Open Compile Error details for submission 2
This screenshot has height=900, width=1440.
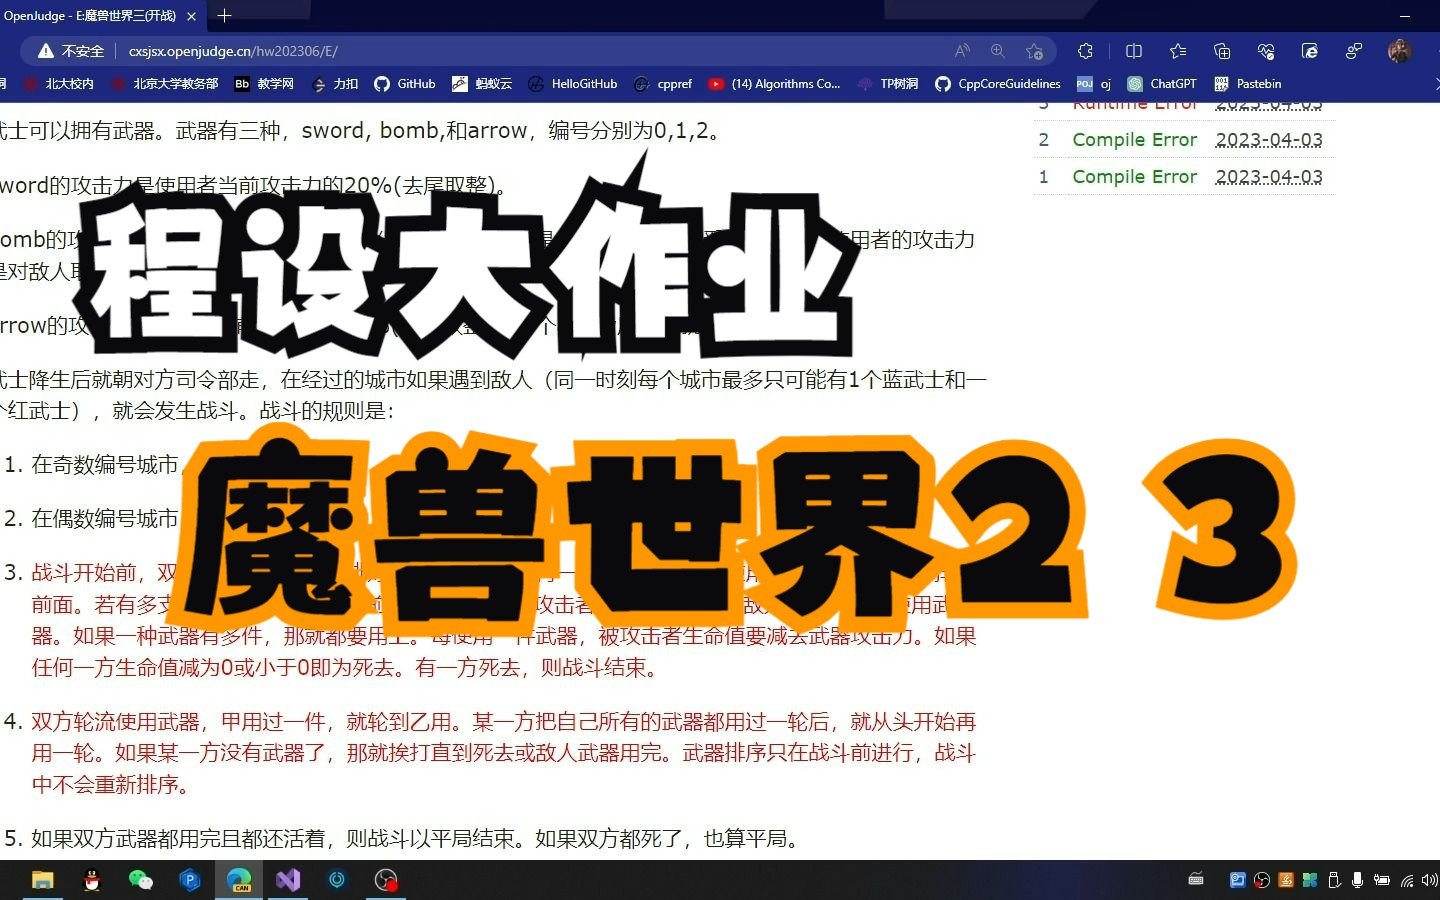[1134, 139]
